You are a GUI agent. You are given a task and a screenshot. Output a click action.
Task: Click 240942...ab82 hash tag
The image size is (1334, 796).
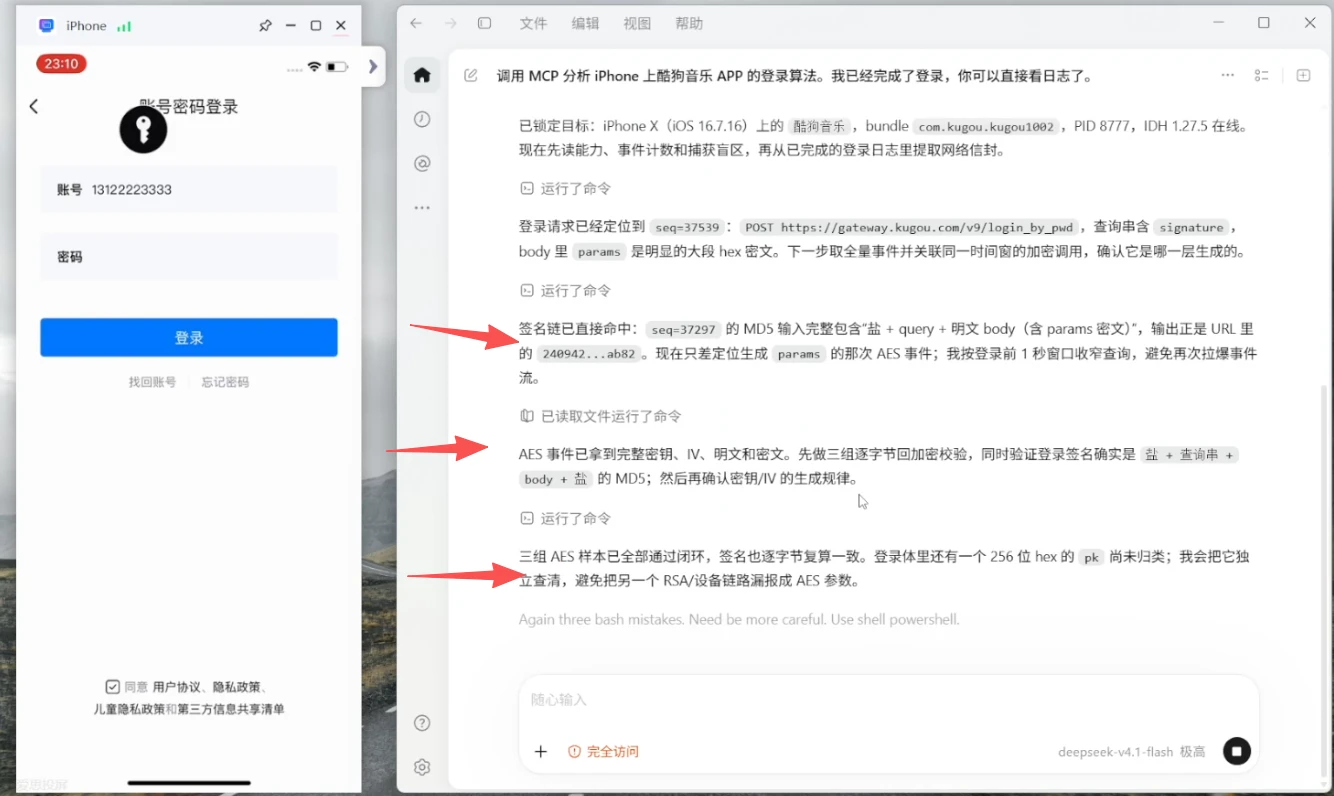587,354
